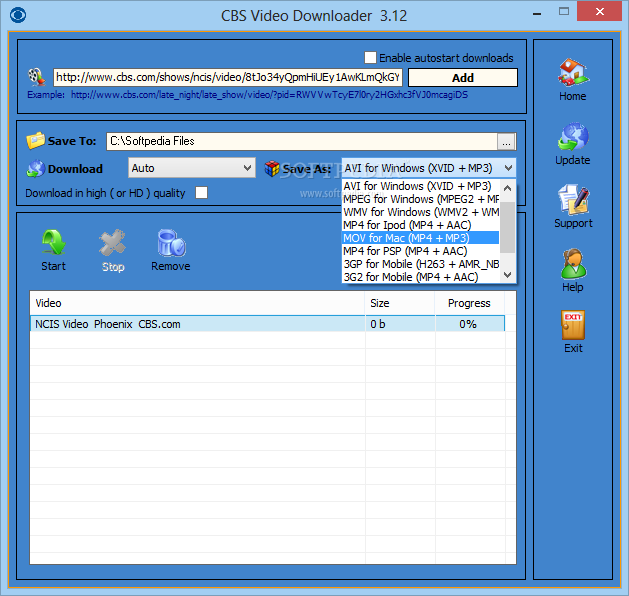Select MOV for Mac format

[x=420, y=238]
